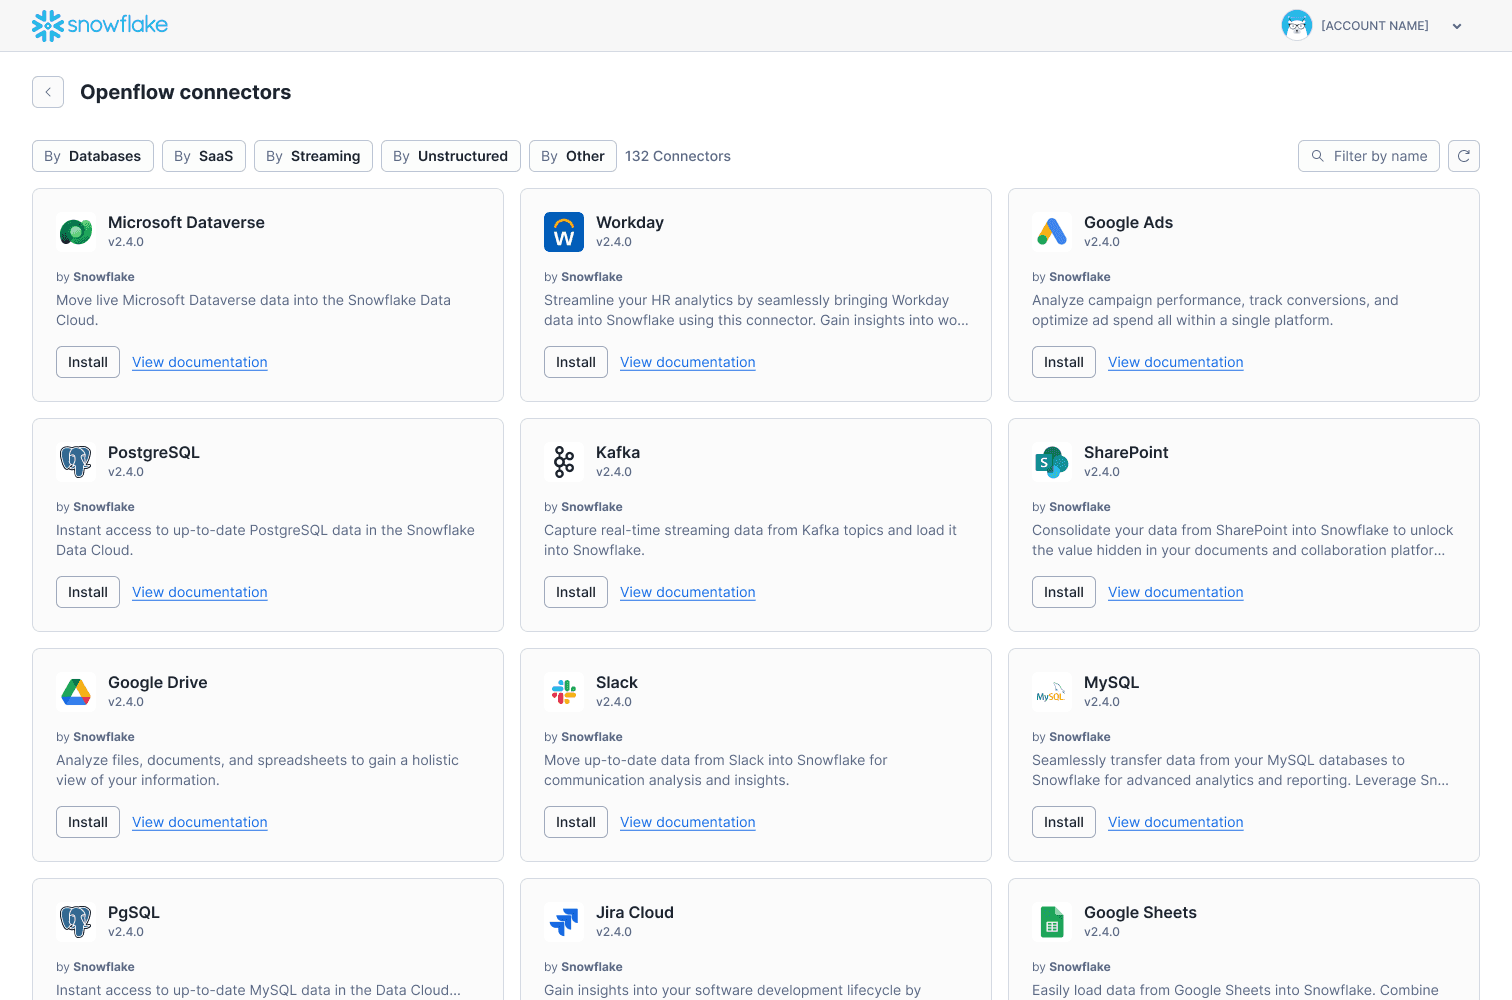This screenshot has width=1512, height=1000.
Task: Filter connectors By Databases
Action: coord(93,156)
